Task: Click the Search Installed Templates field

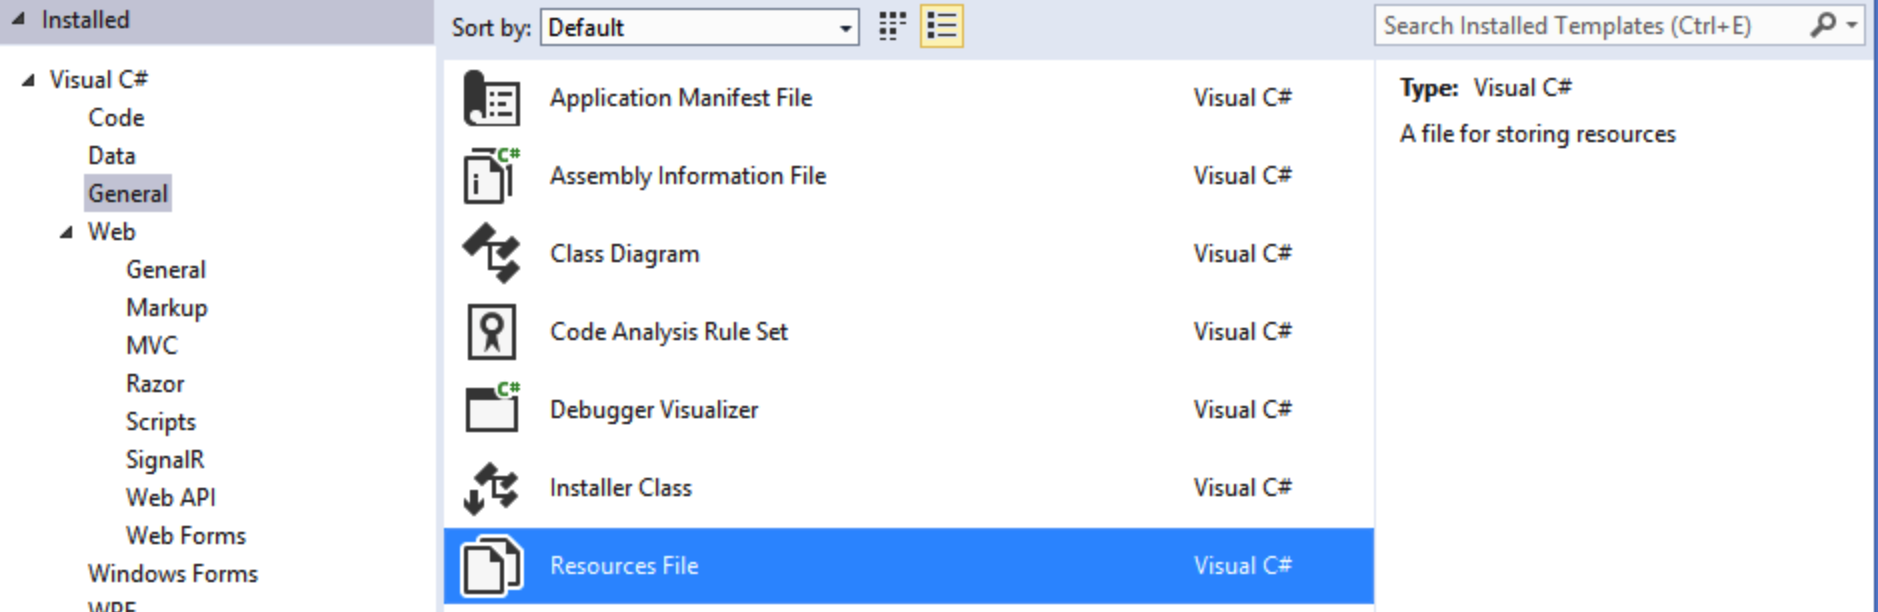Action: pyautogui.click(x=1590, y=26)
